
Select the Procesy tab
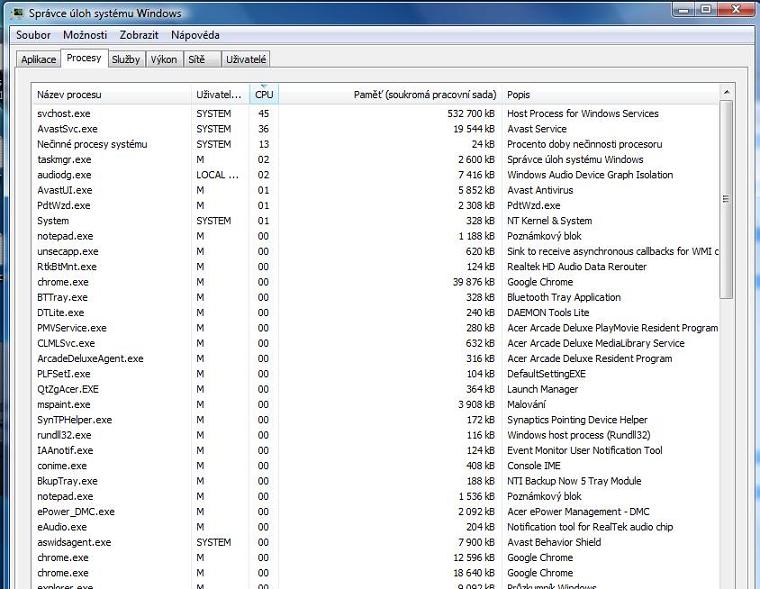84,58
